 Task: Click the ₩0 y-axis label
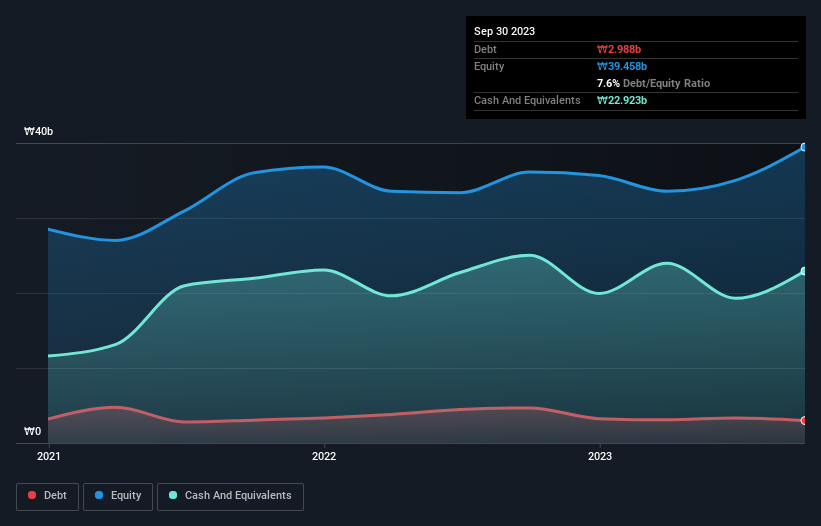tap(32, 431)
